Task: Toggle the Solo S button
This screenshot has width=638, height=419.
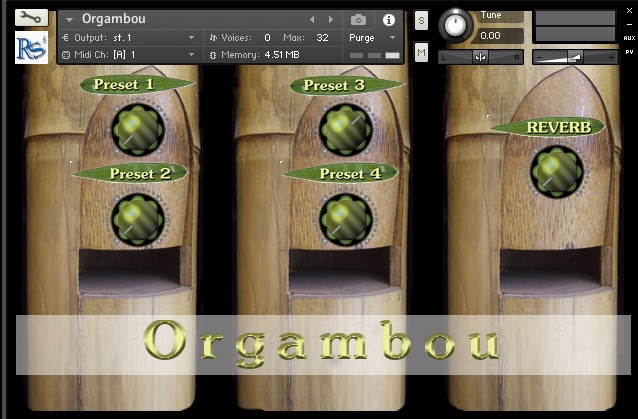Action: click(421, 20)
